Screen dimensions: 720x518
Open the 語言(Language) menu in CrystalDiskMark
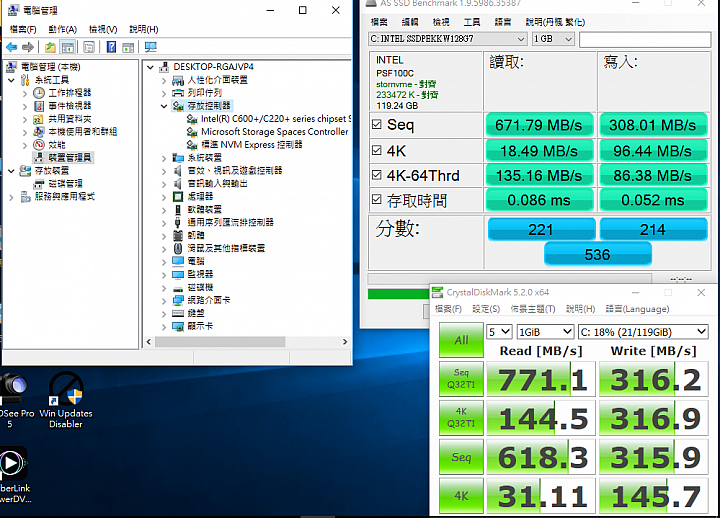click(x=637, y=309)
